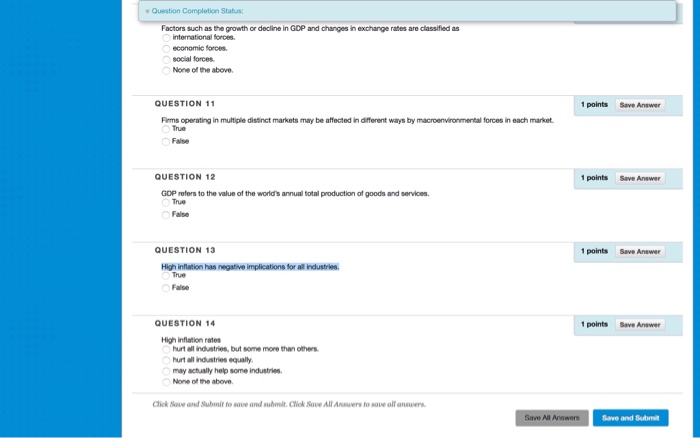
Task: Select 'may actually help some industries.'
Action: (x=166, y=371)
